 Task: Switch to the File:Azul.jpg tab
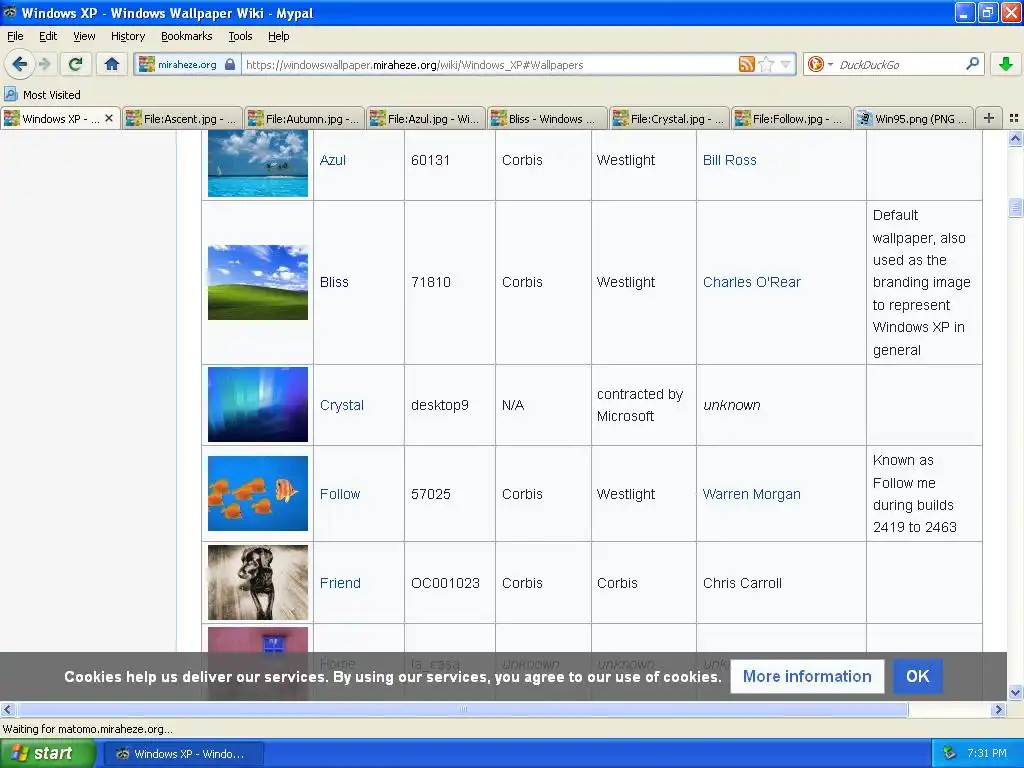point(426,119)
